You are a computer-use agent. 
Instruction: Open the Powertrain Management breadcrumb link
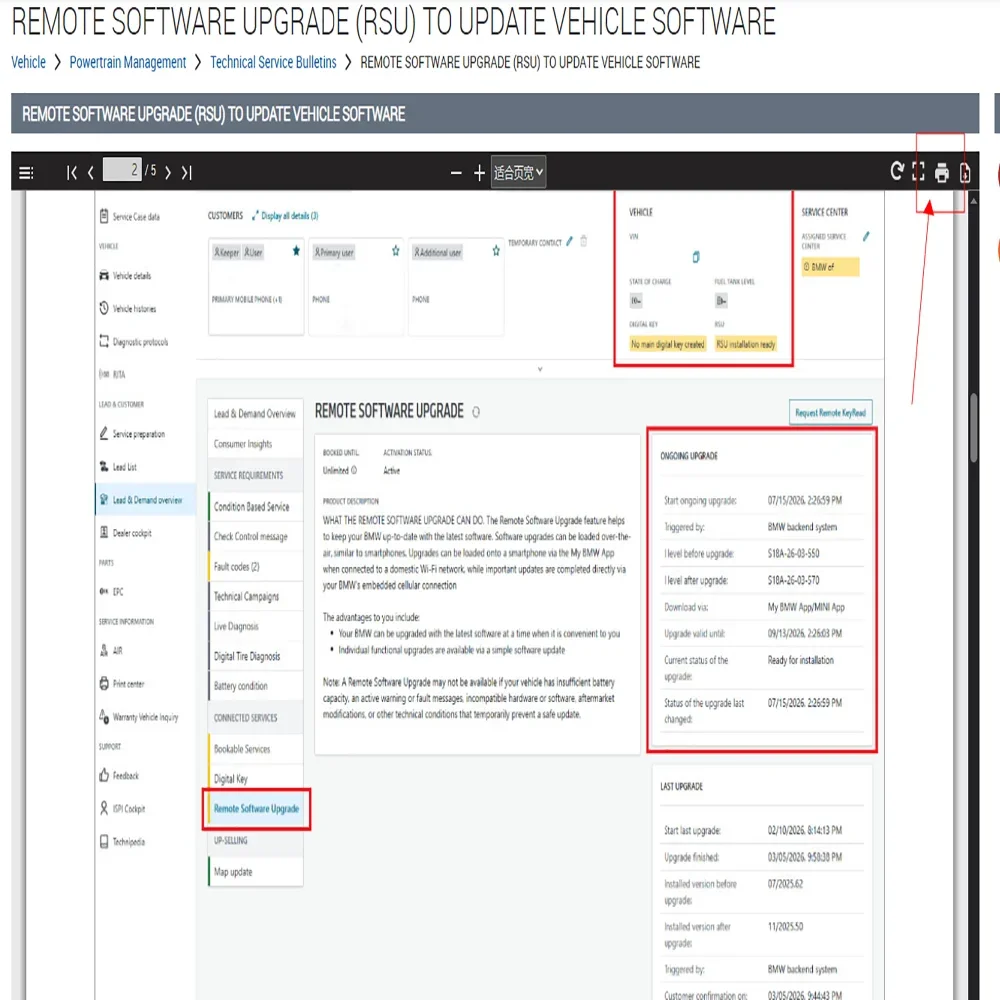(128, 62)
